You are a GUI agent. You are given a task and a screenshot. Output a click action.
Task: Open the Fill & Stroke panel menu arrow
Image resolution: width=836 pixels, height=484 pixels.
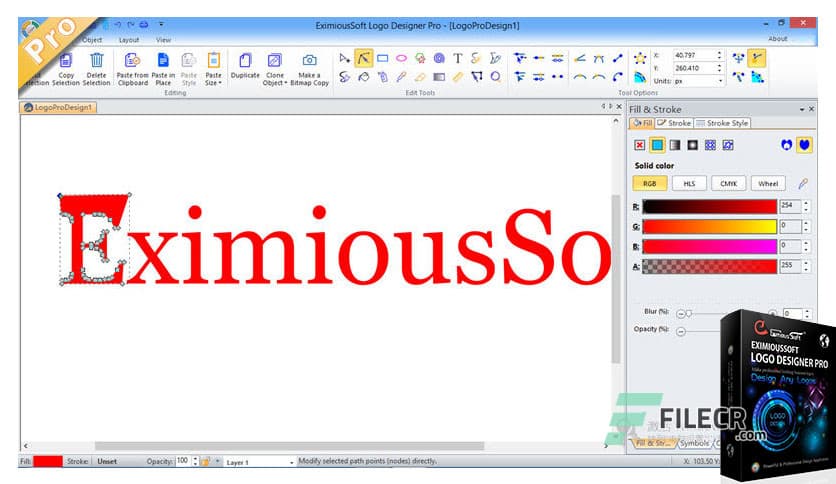pyautogui.click(x=802, y=109)
